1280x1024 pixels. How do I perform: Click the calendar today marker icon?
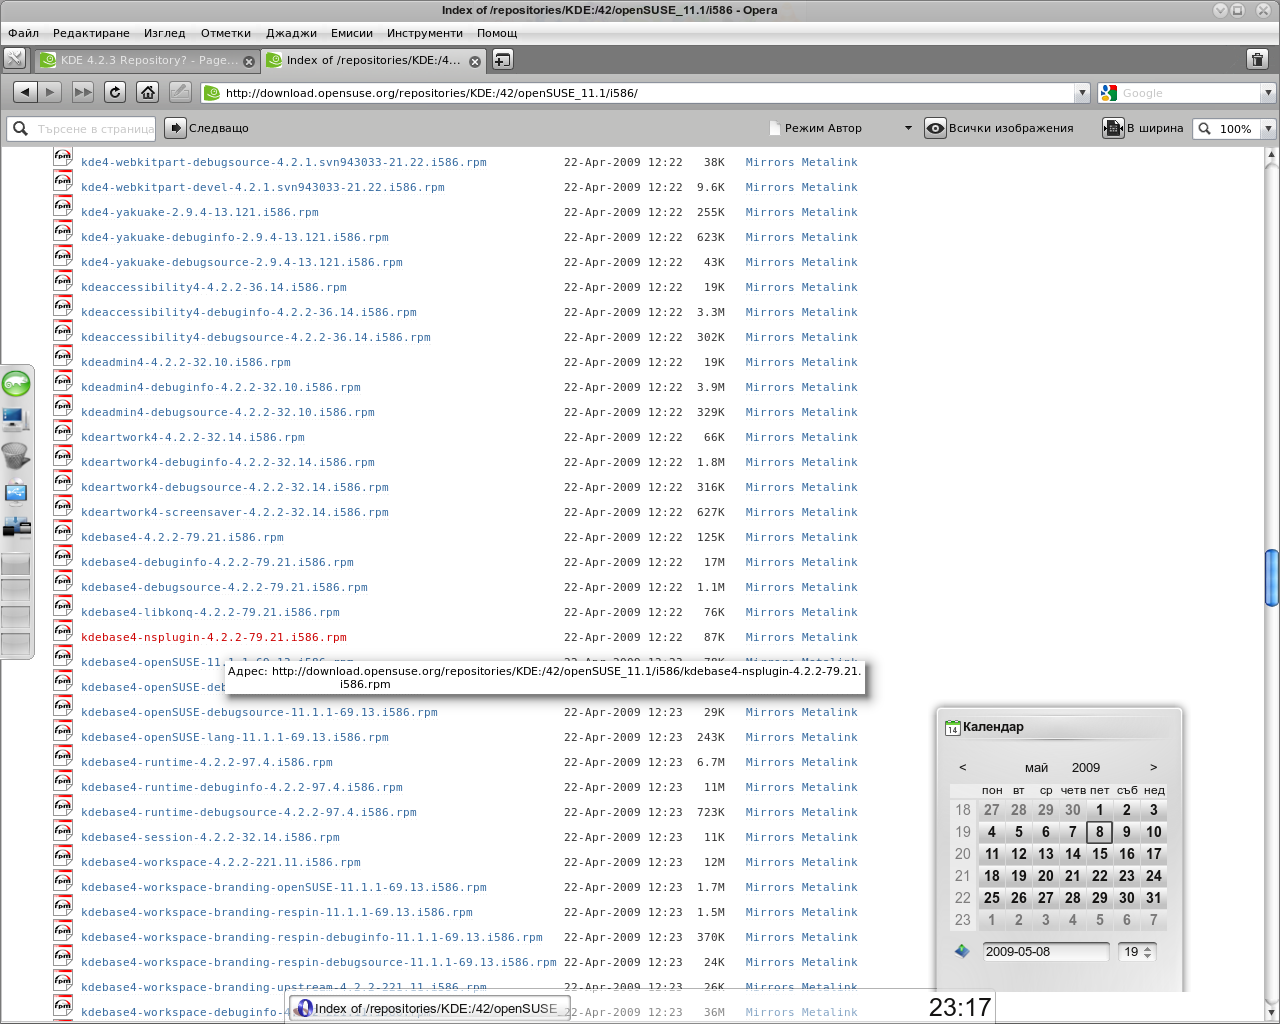coord(962,951)
